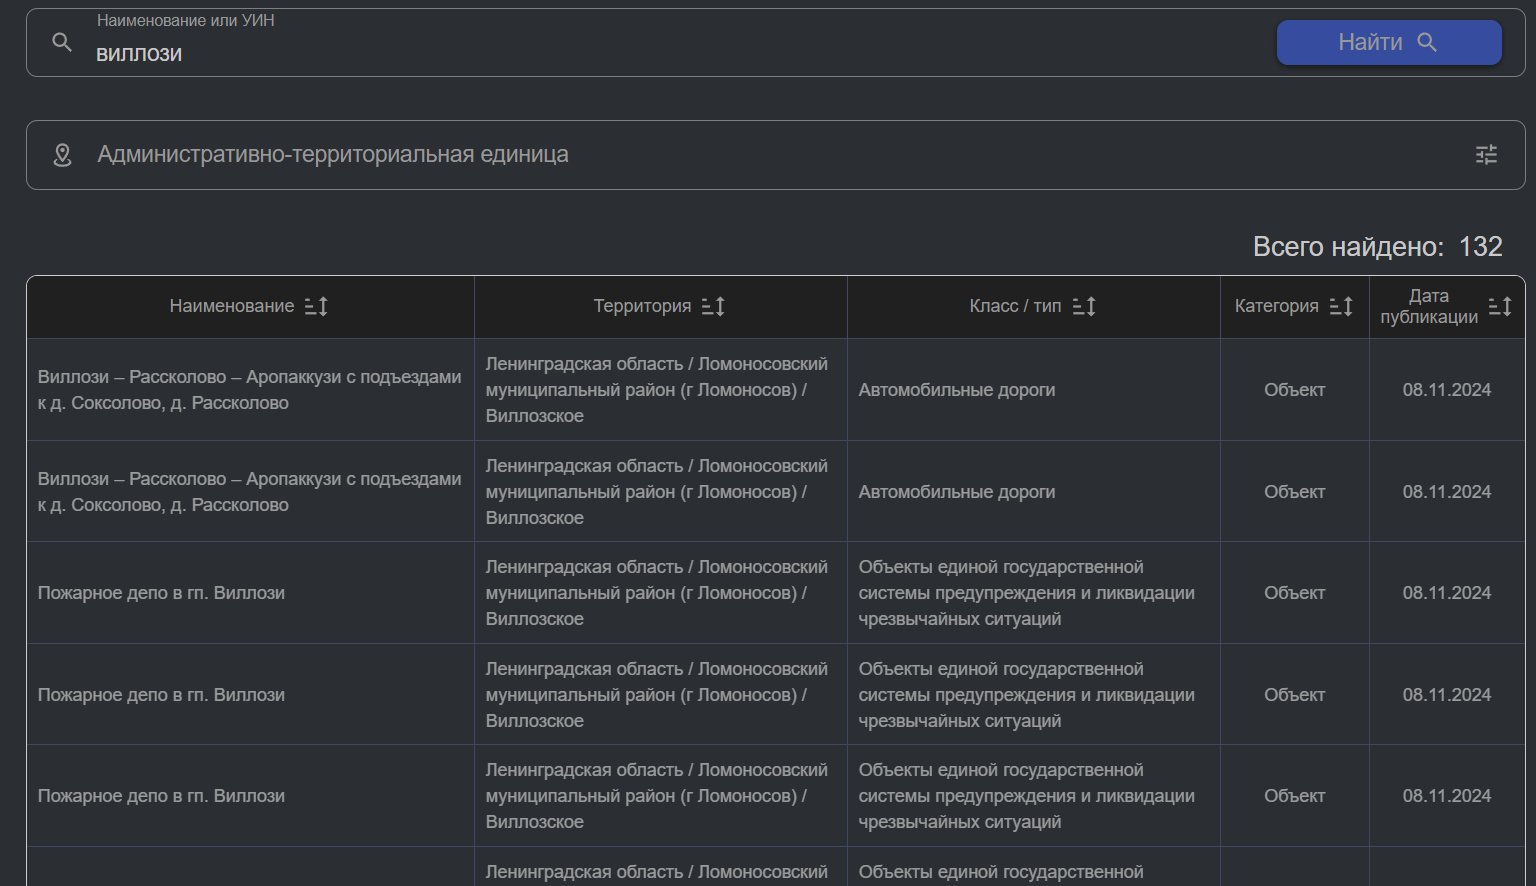Click the Класс / тип header text
The height and width of the screenshot is (886, 1536).
[x=1015, y=306]
